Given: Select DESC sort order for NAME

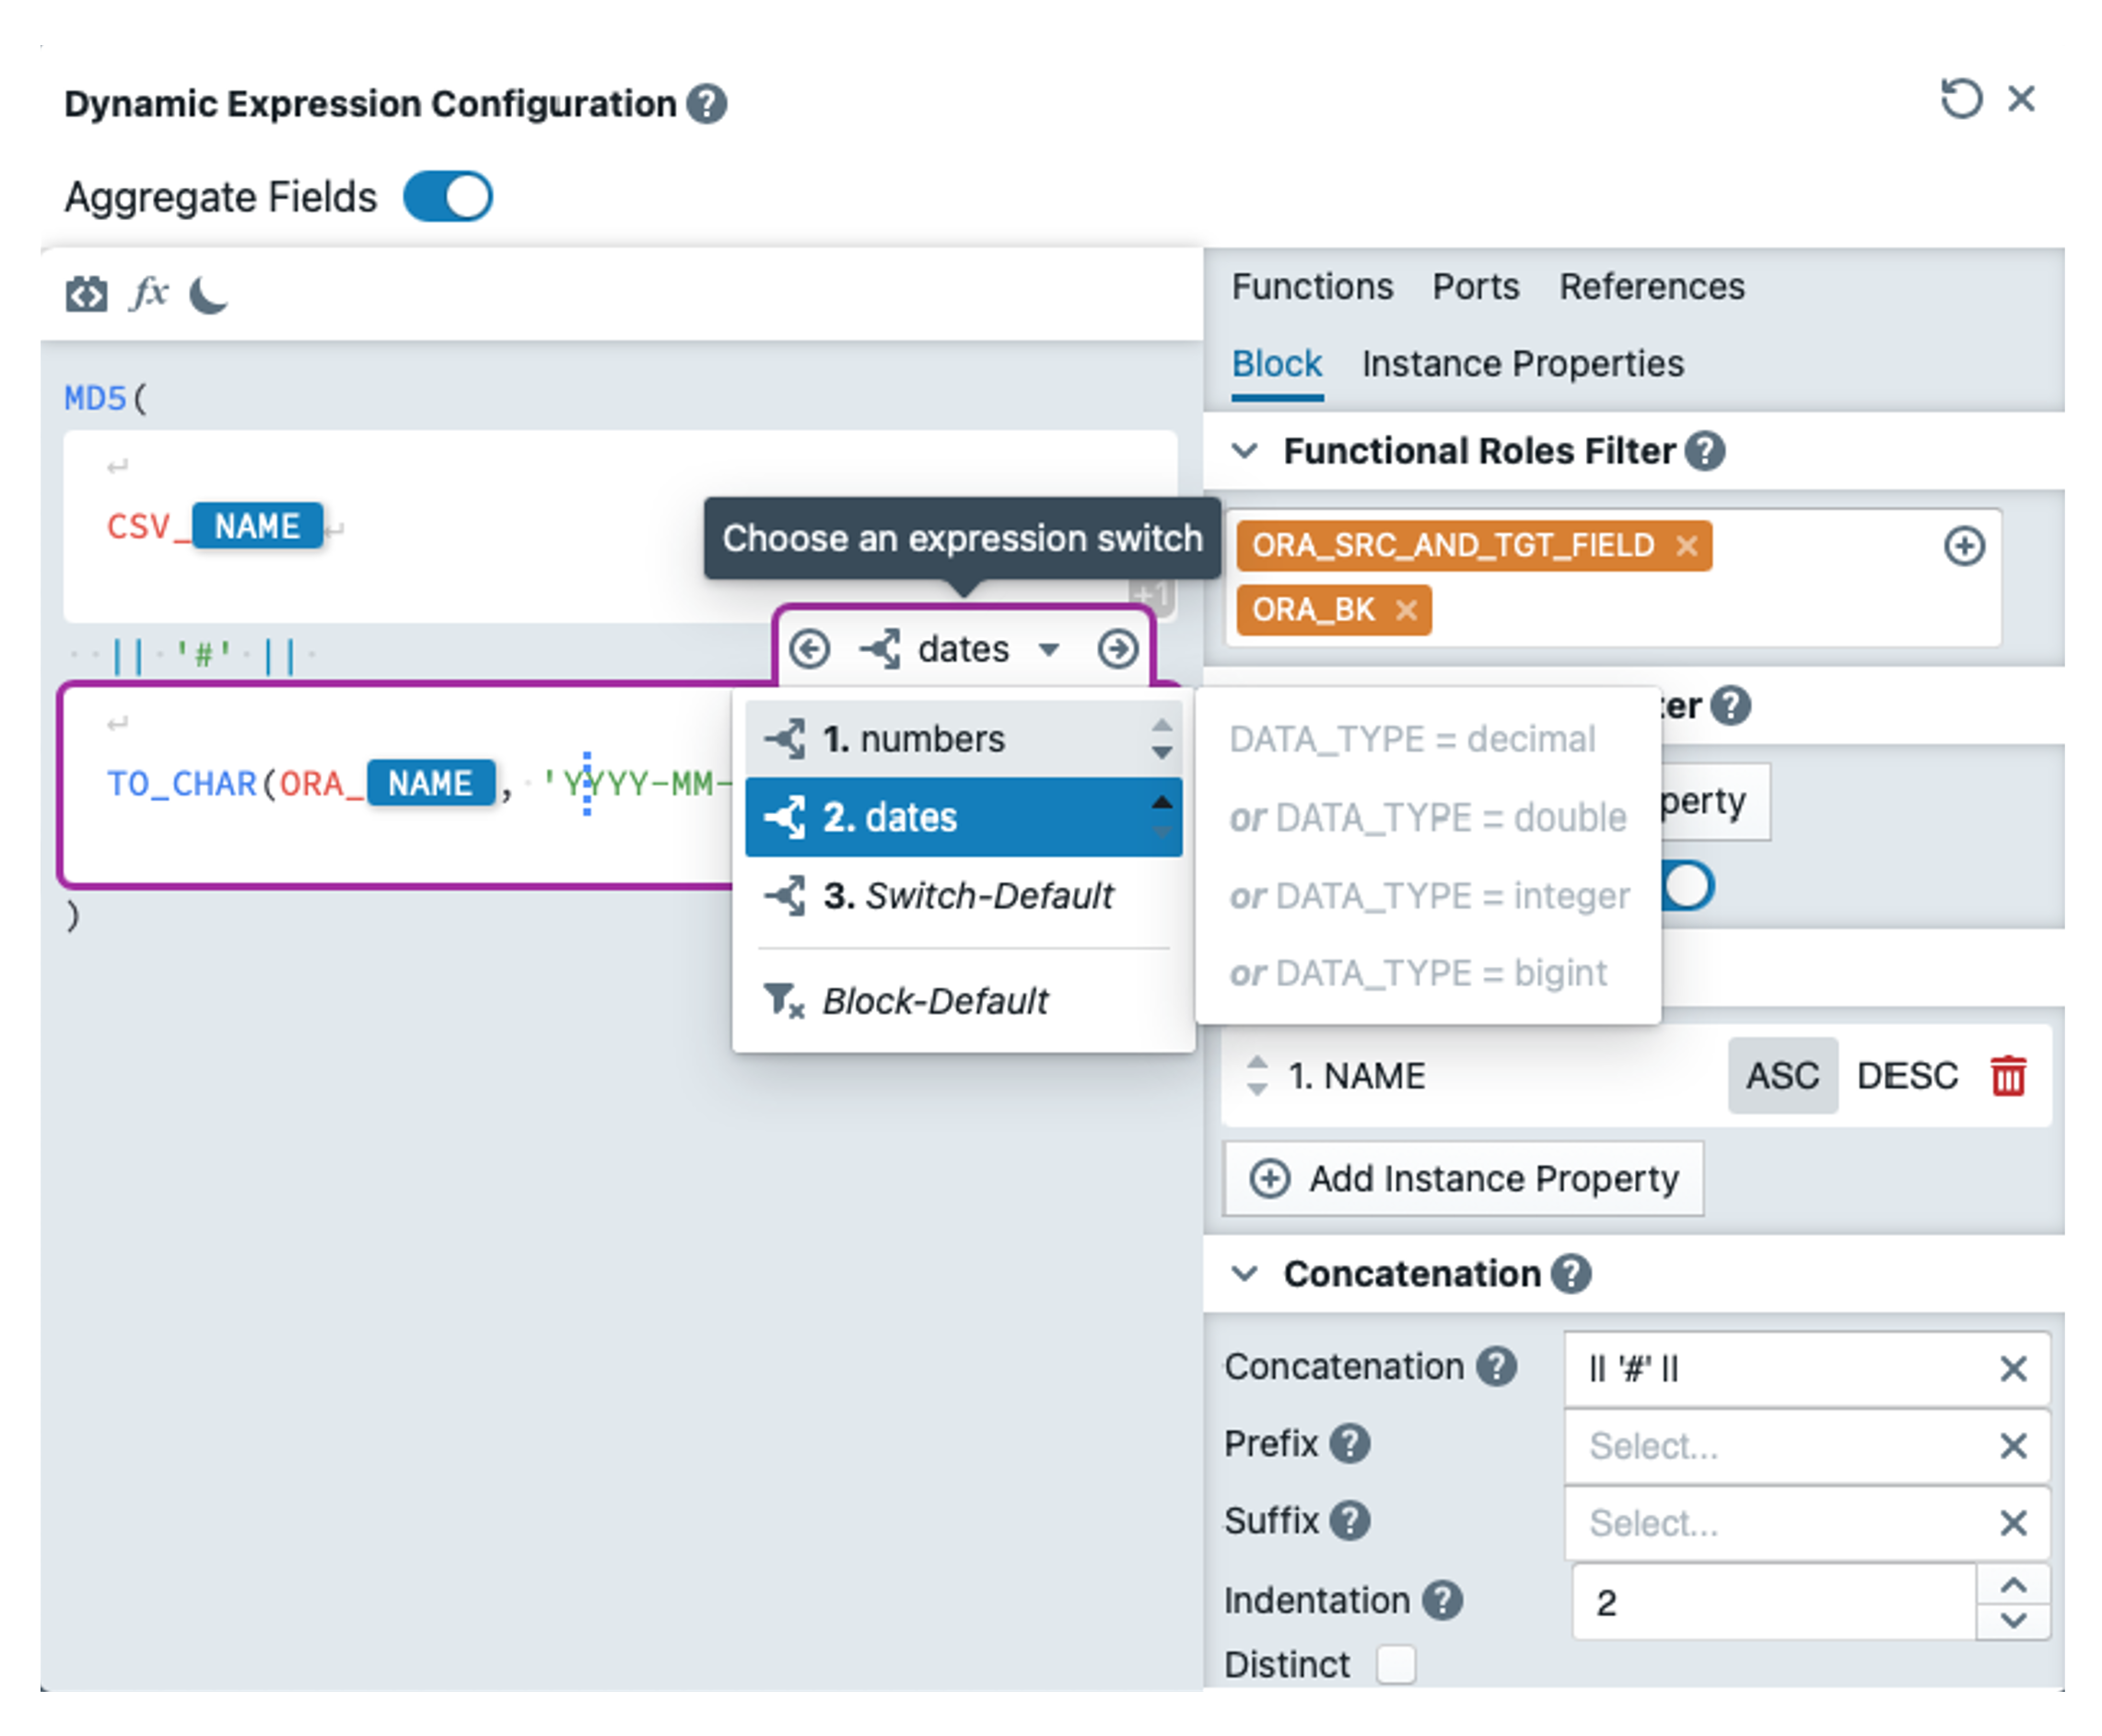Looking at the screenshot, I should point(1906,1076).
